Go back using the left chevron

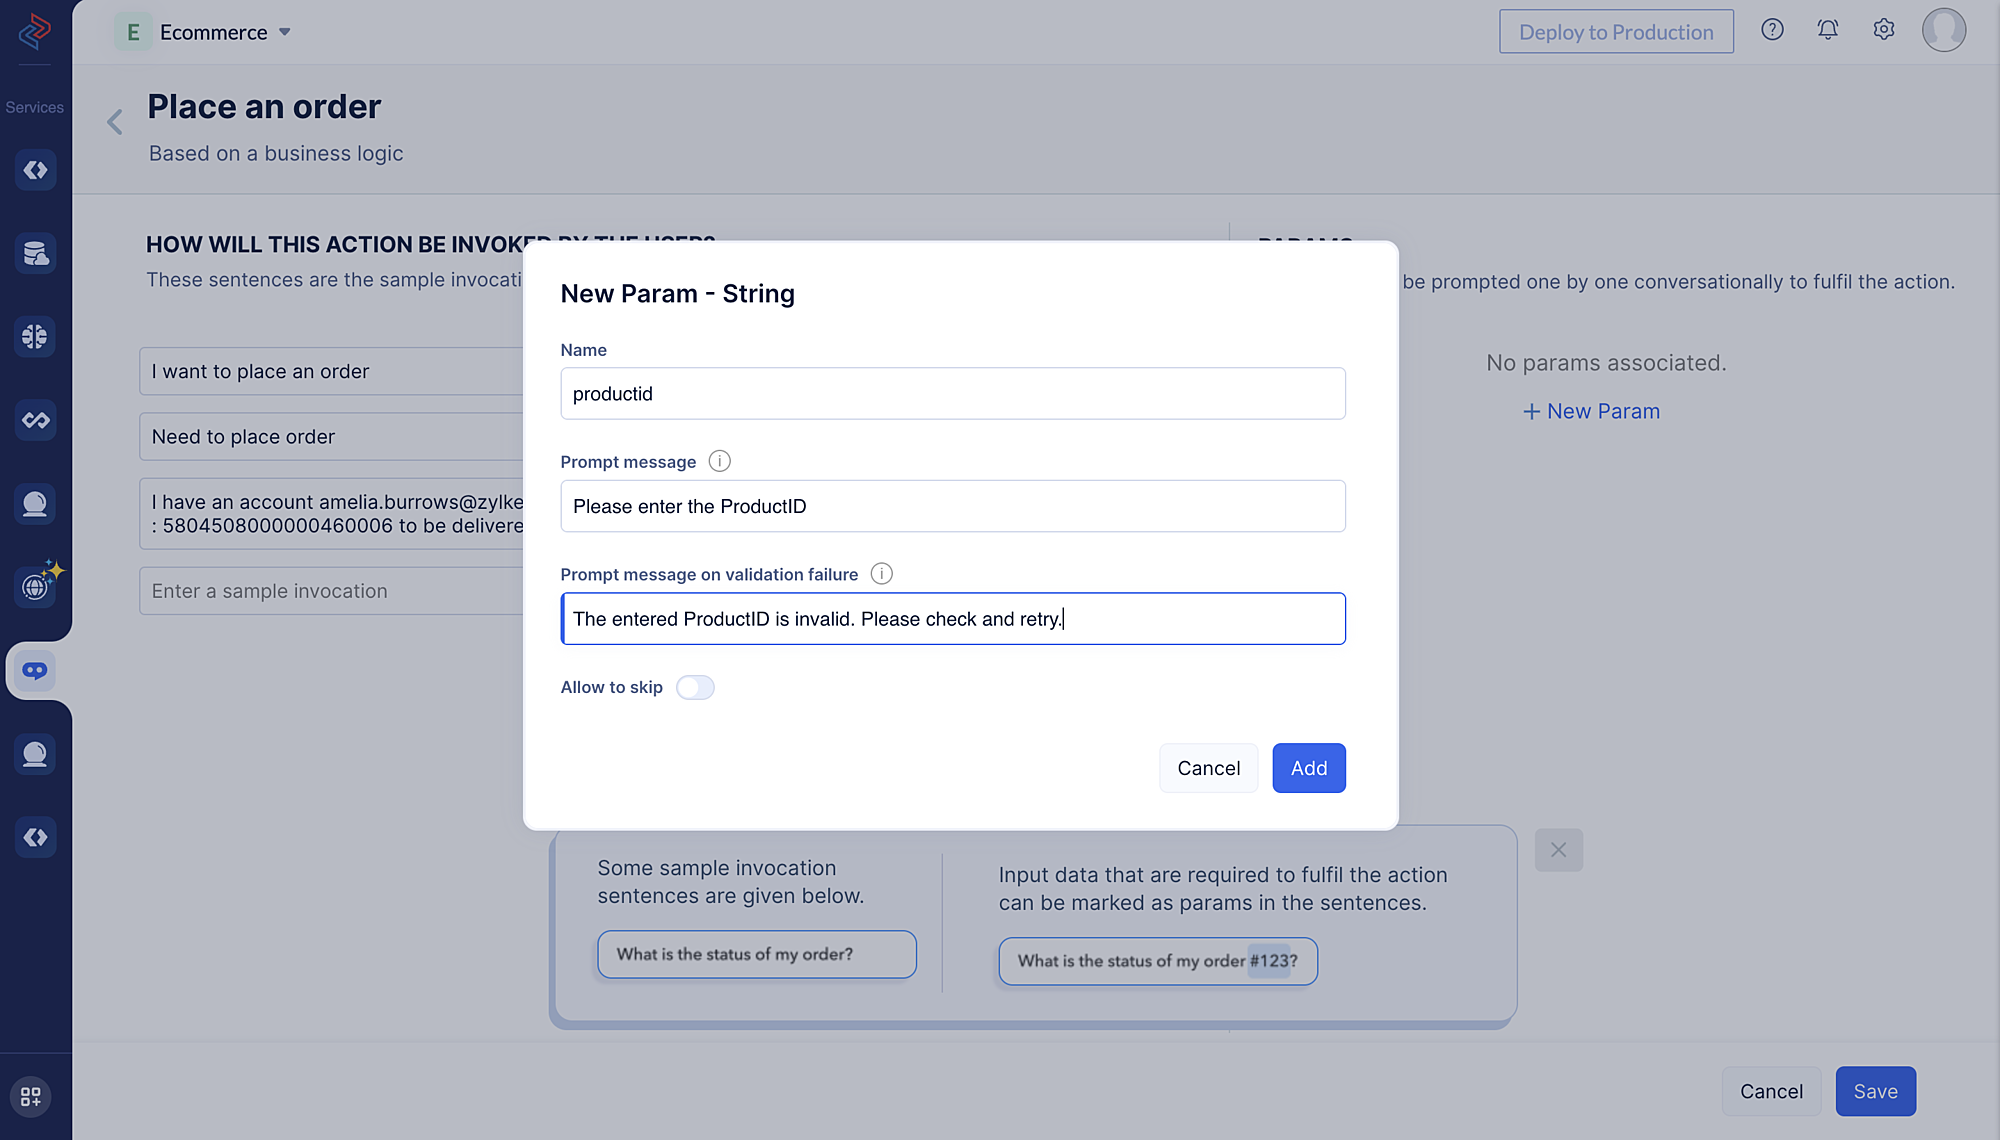click(115, 122)
